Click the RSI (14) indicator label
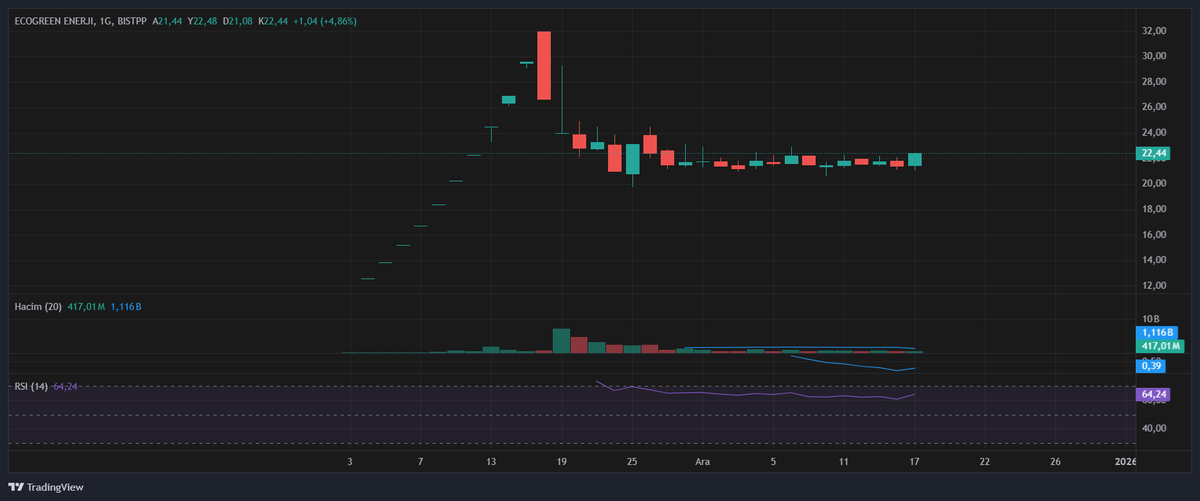The image size is (1200, 501). pyautogui.click(x=32, y=386)
